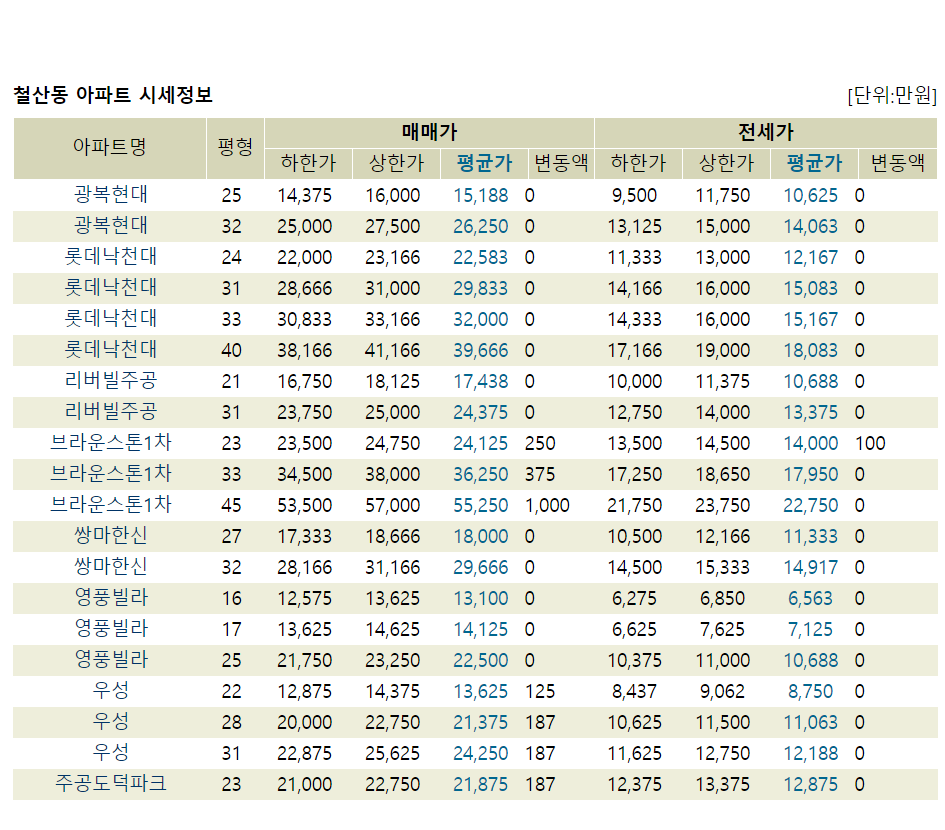945x830 pixels.
Task: Select sale change amount 1,000
Action: 547,505
